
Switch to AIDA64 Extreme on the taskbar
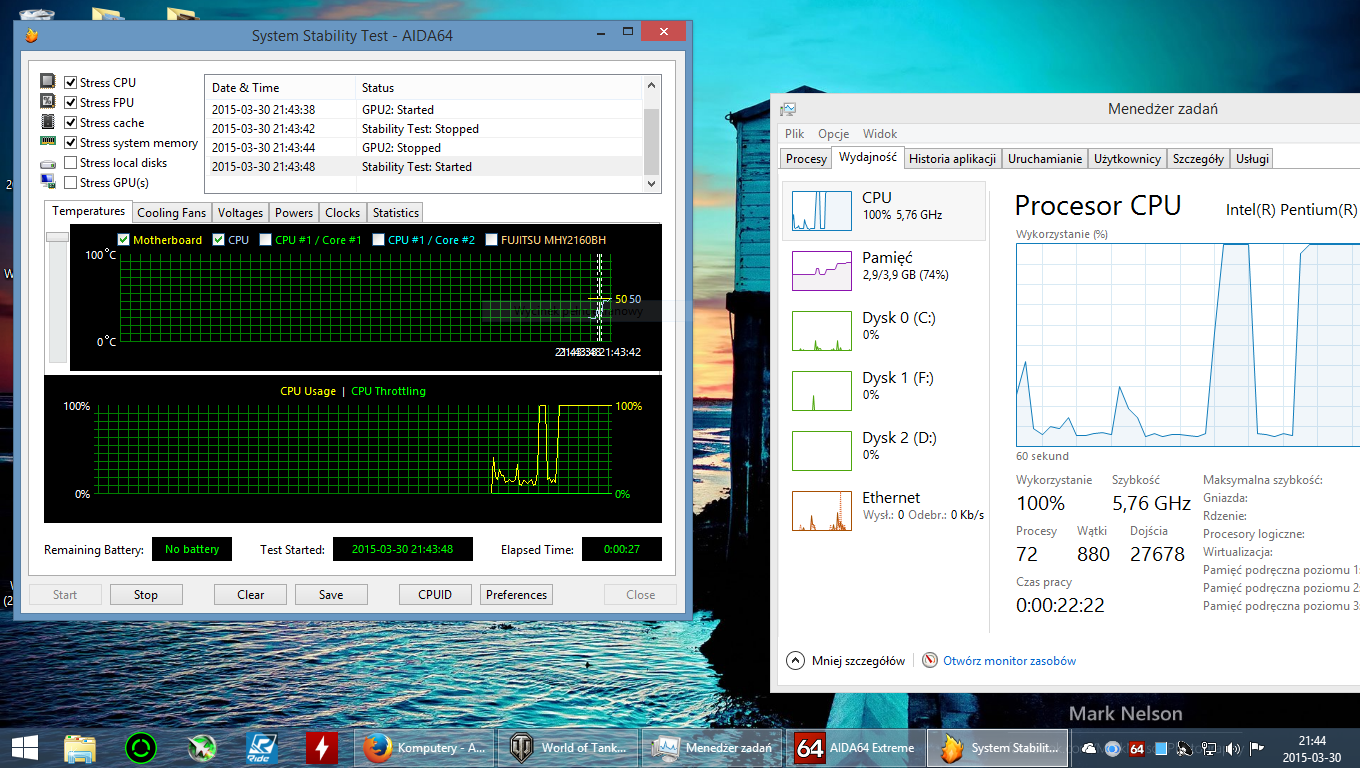856,747
